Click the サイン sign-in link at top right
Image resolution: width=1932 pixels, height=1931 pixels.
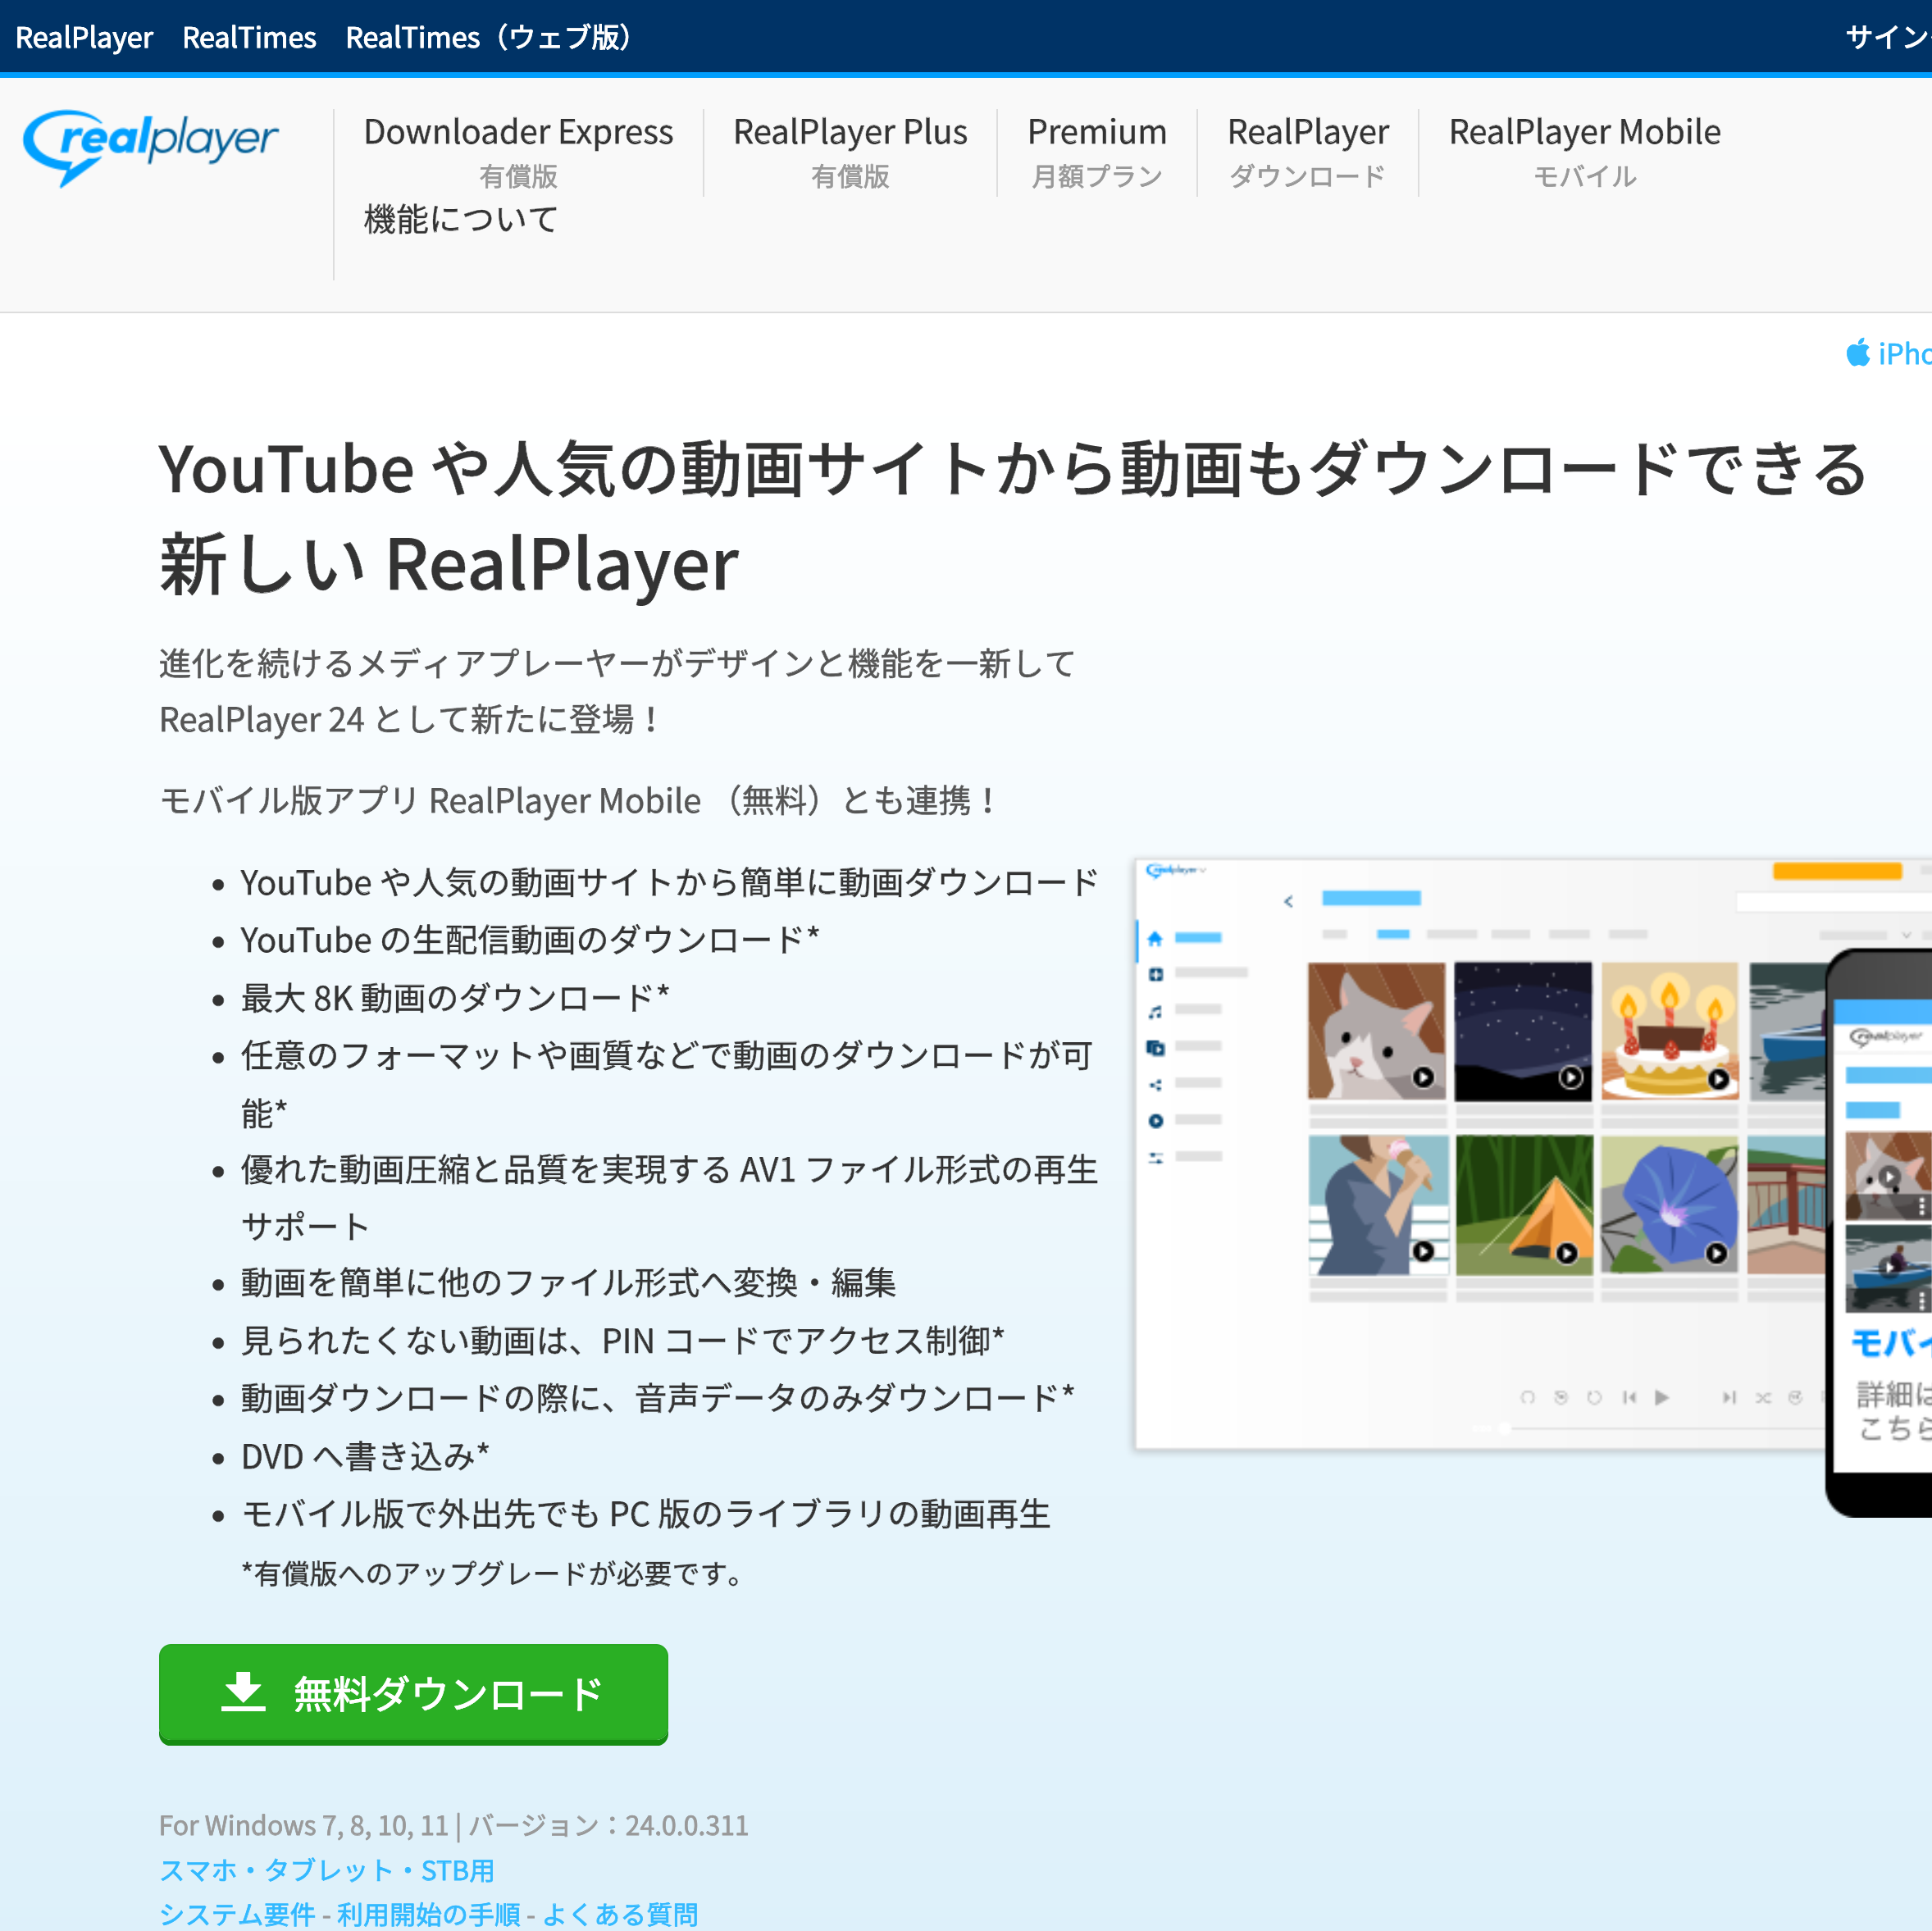(1888, 37)
